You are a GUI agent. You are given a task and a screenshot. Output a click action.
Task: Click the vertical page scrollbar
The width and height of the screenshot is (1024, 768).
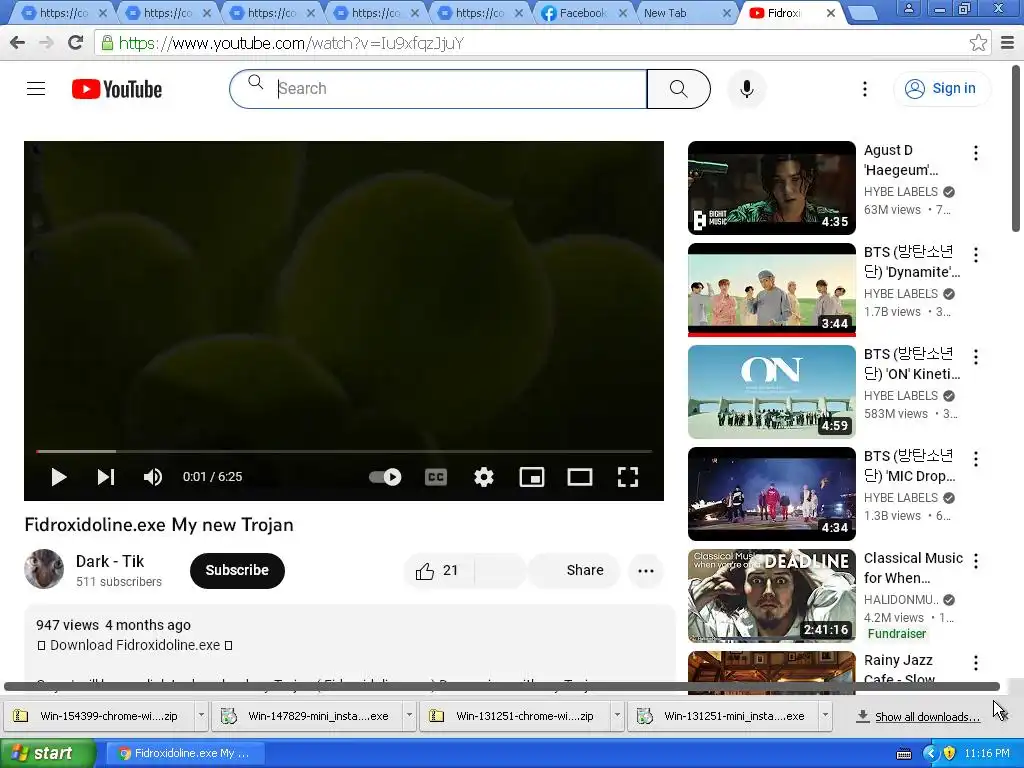[1016, 148]
